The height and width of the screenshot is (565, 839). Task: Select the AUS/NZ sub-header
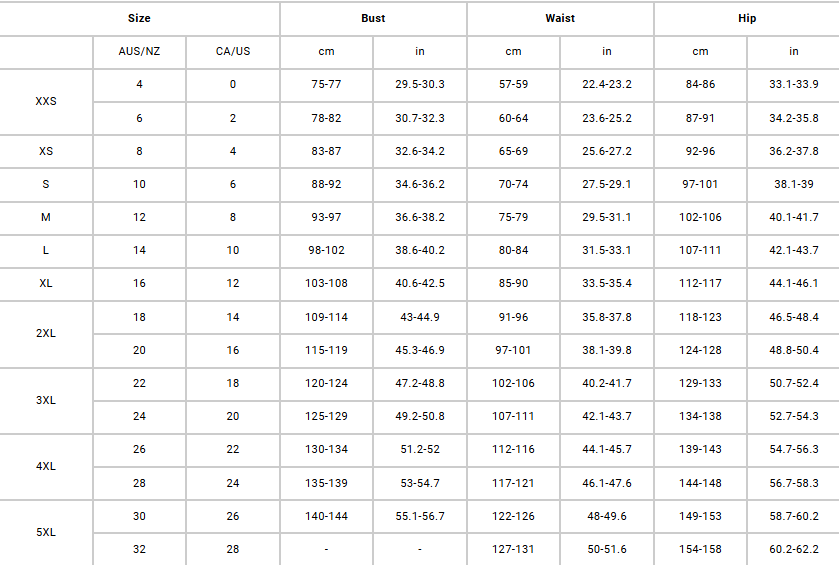(139, 51)
